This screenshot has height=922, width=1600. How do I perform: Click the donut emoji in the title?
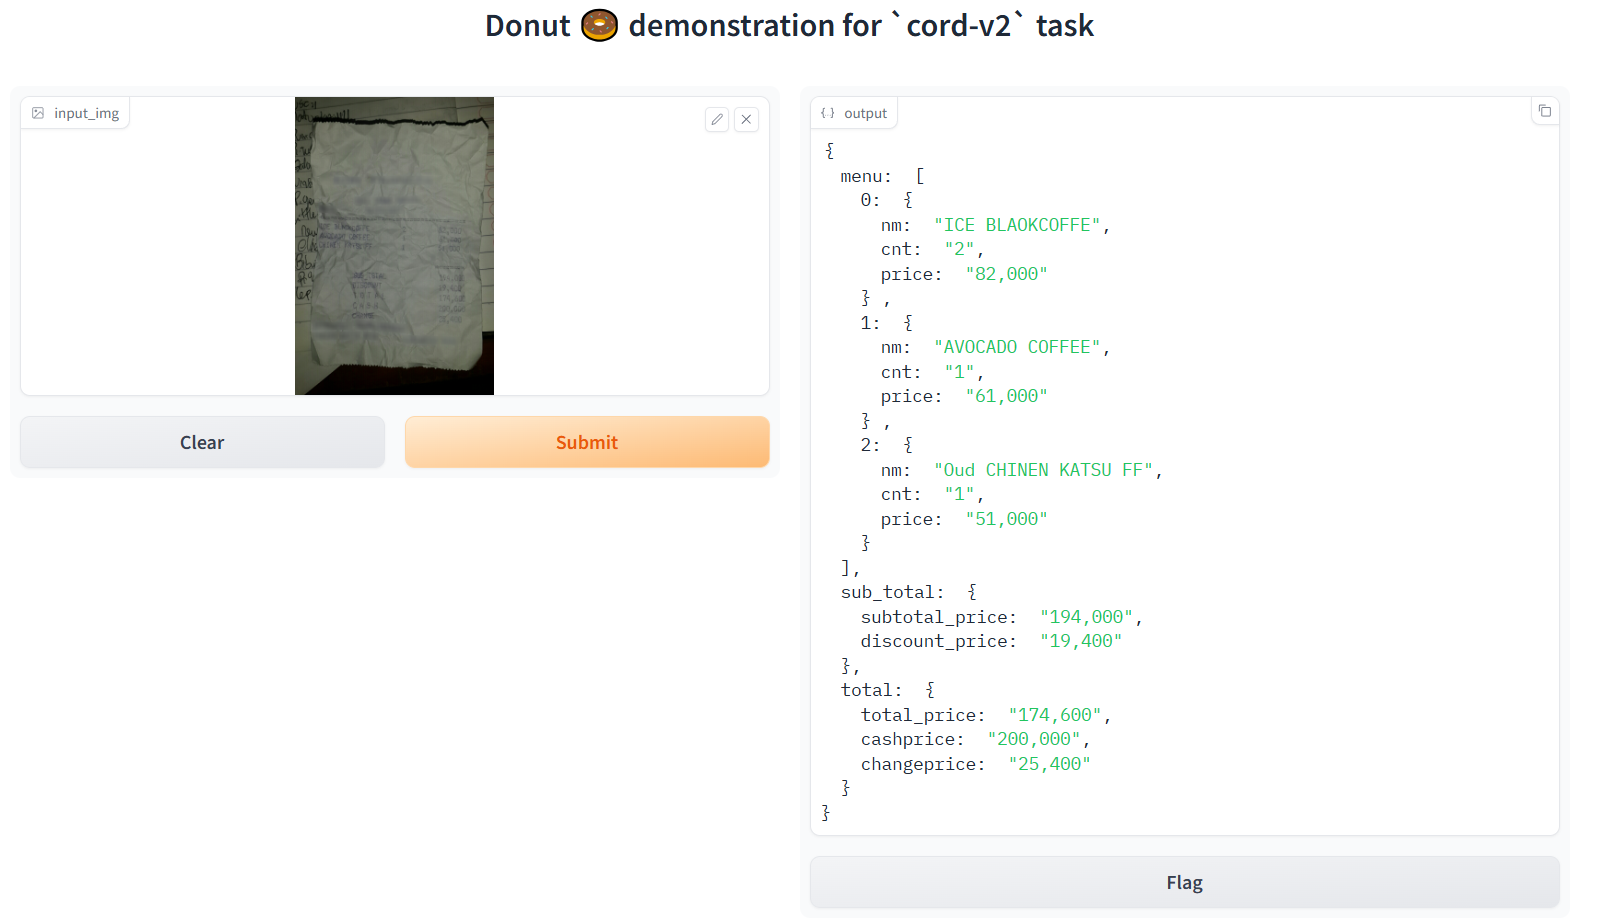pyautogui.click(x=599, y=25)
